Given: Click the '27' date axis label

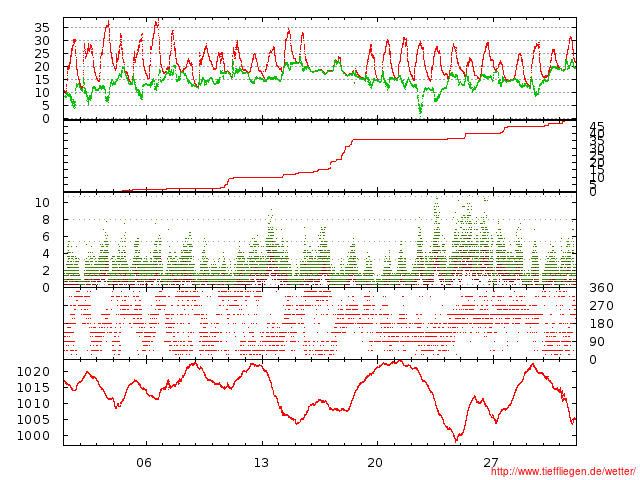Looking at the screenshot, I should pyautogui.click(x=491, y=463).
